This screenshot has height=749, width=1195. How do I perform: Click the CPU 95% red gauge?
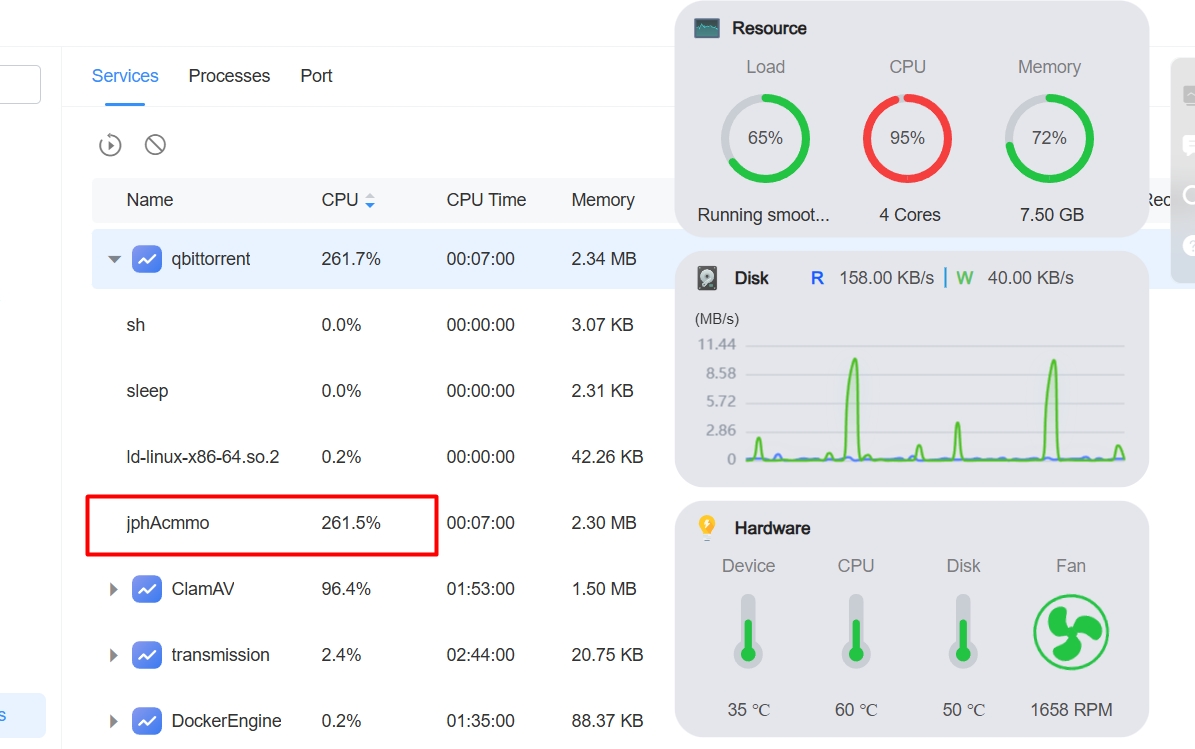(907, 139)
